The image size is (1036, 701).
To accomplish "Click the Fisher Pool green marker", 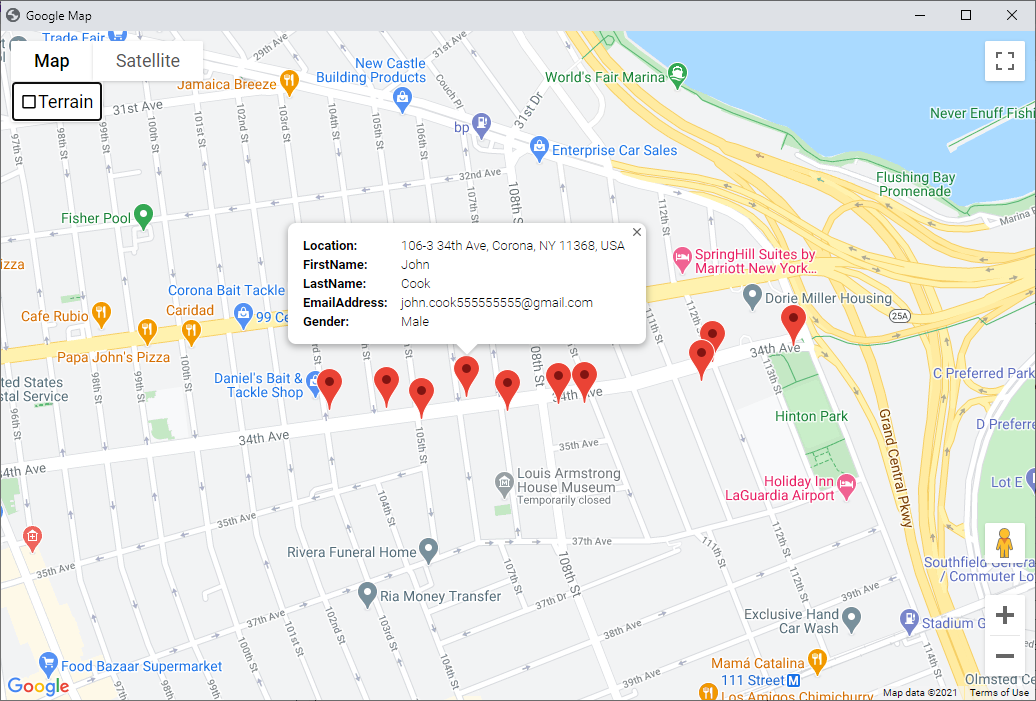I will tap(144, 215).
